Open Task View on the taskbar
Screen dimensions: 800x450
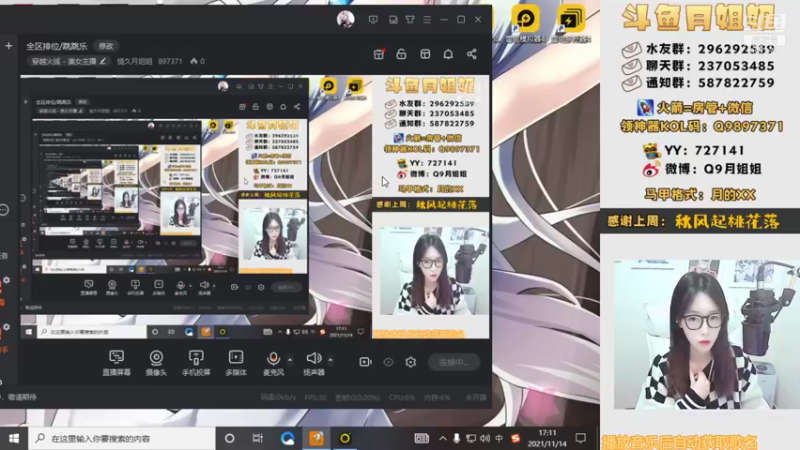click(x=258, y=438)
